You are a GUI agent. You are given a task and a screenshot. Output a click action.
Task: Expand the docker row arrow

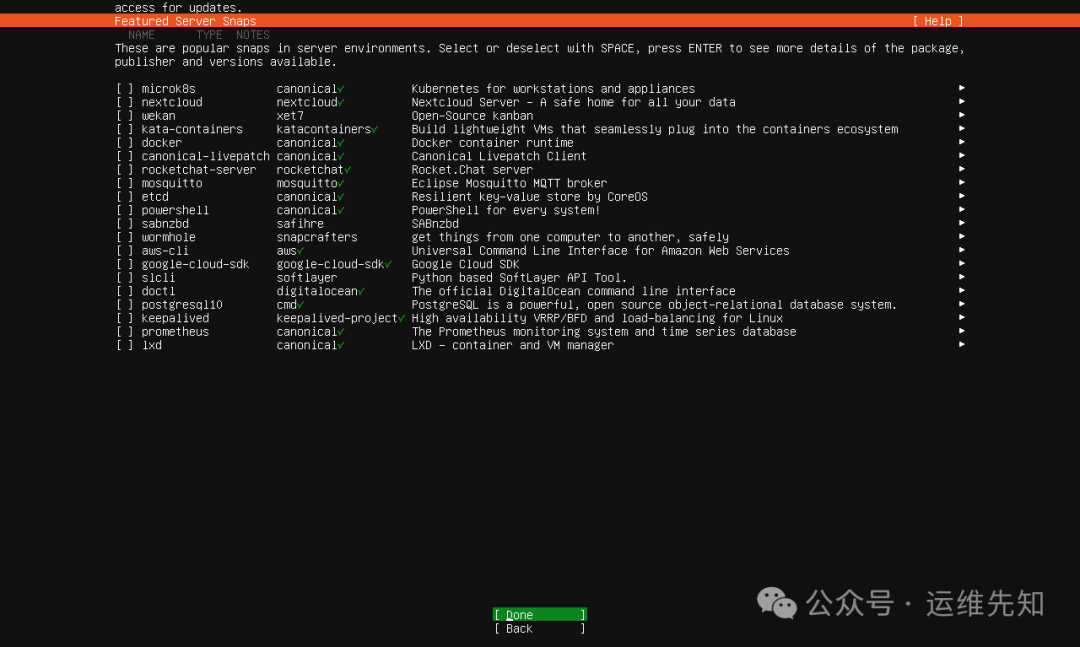[x=962, y=142]
